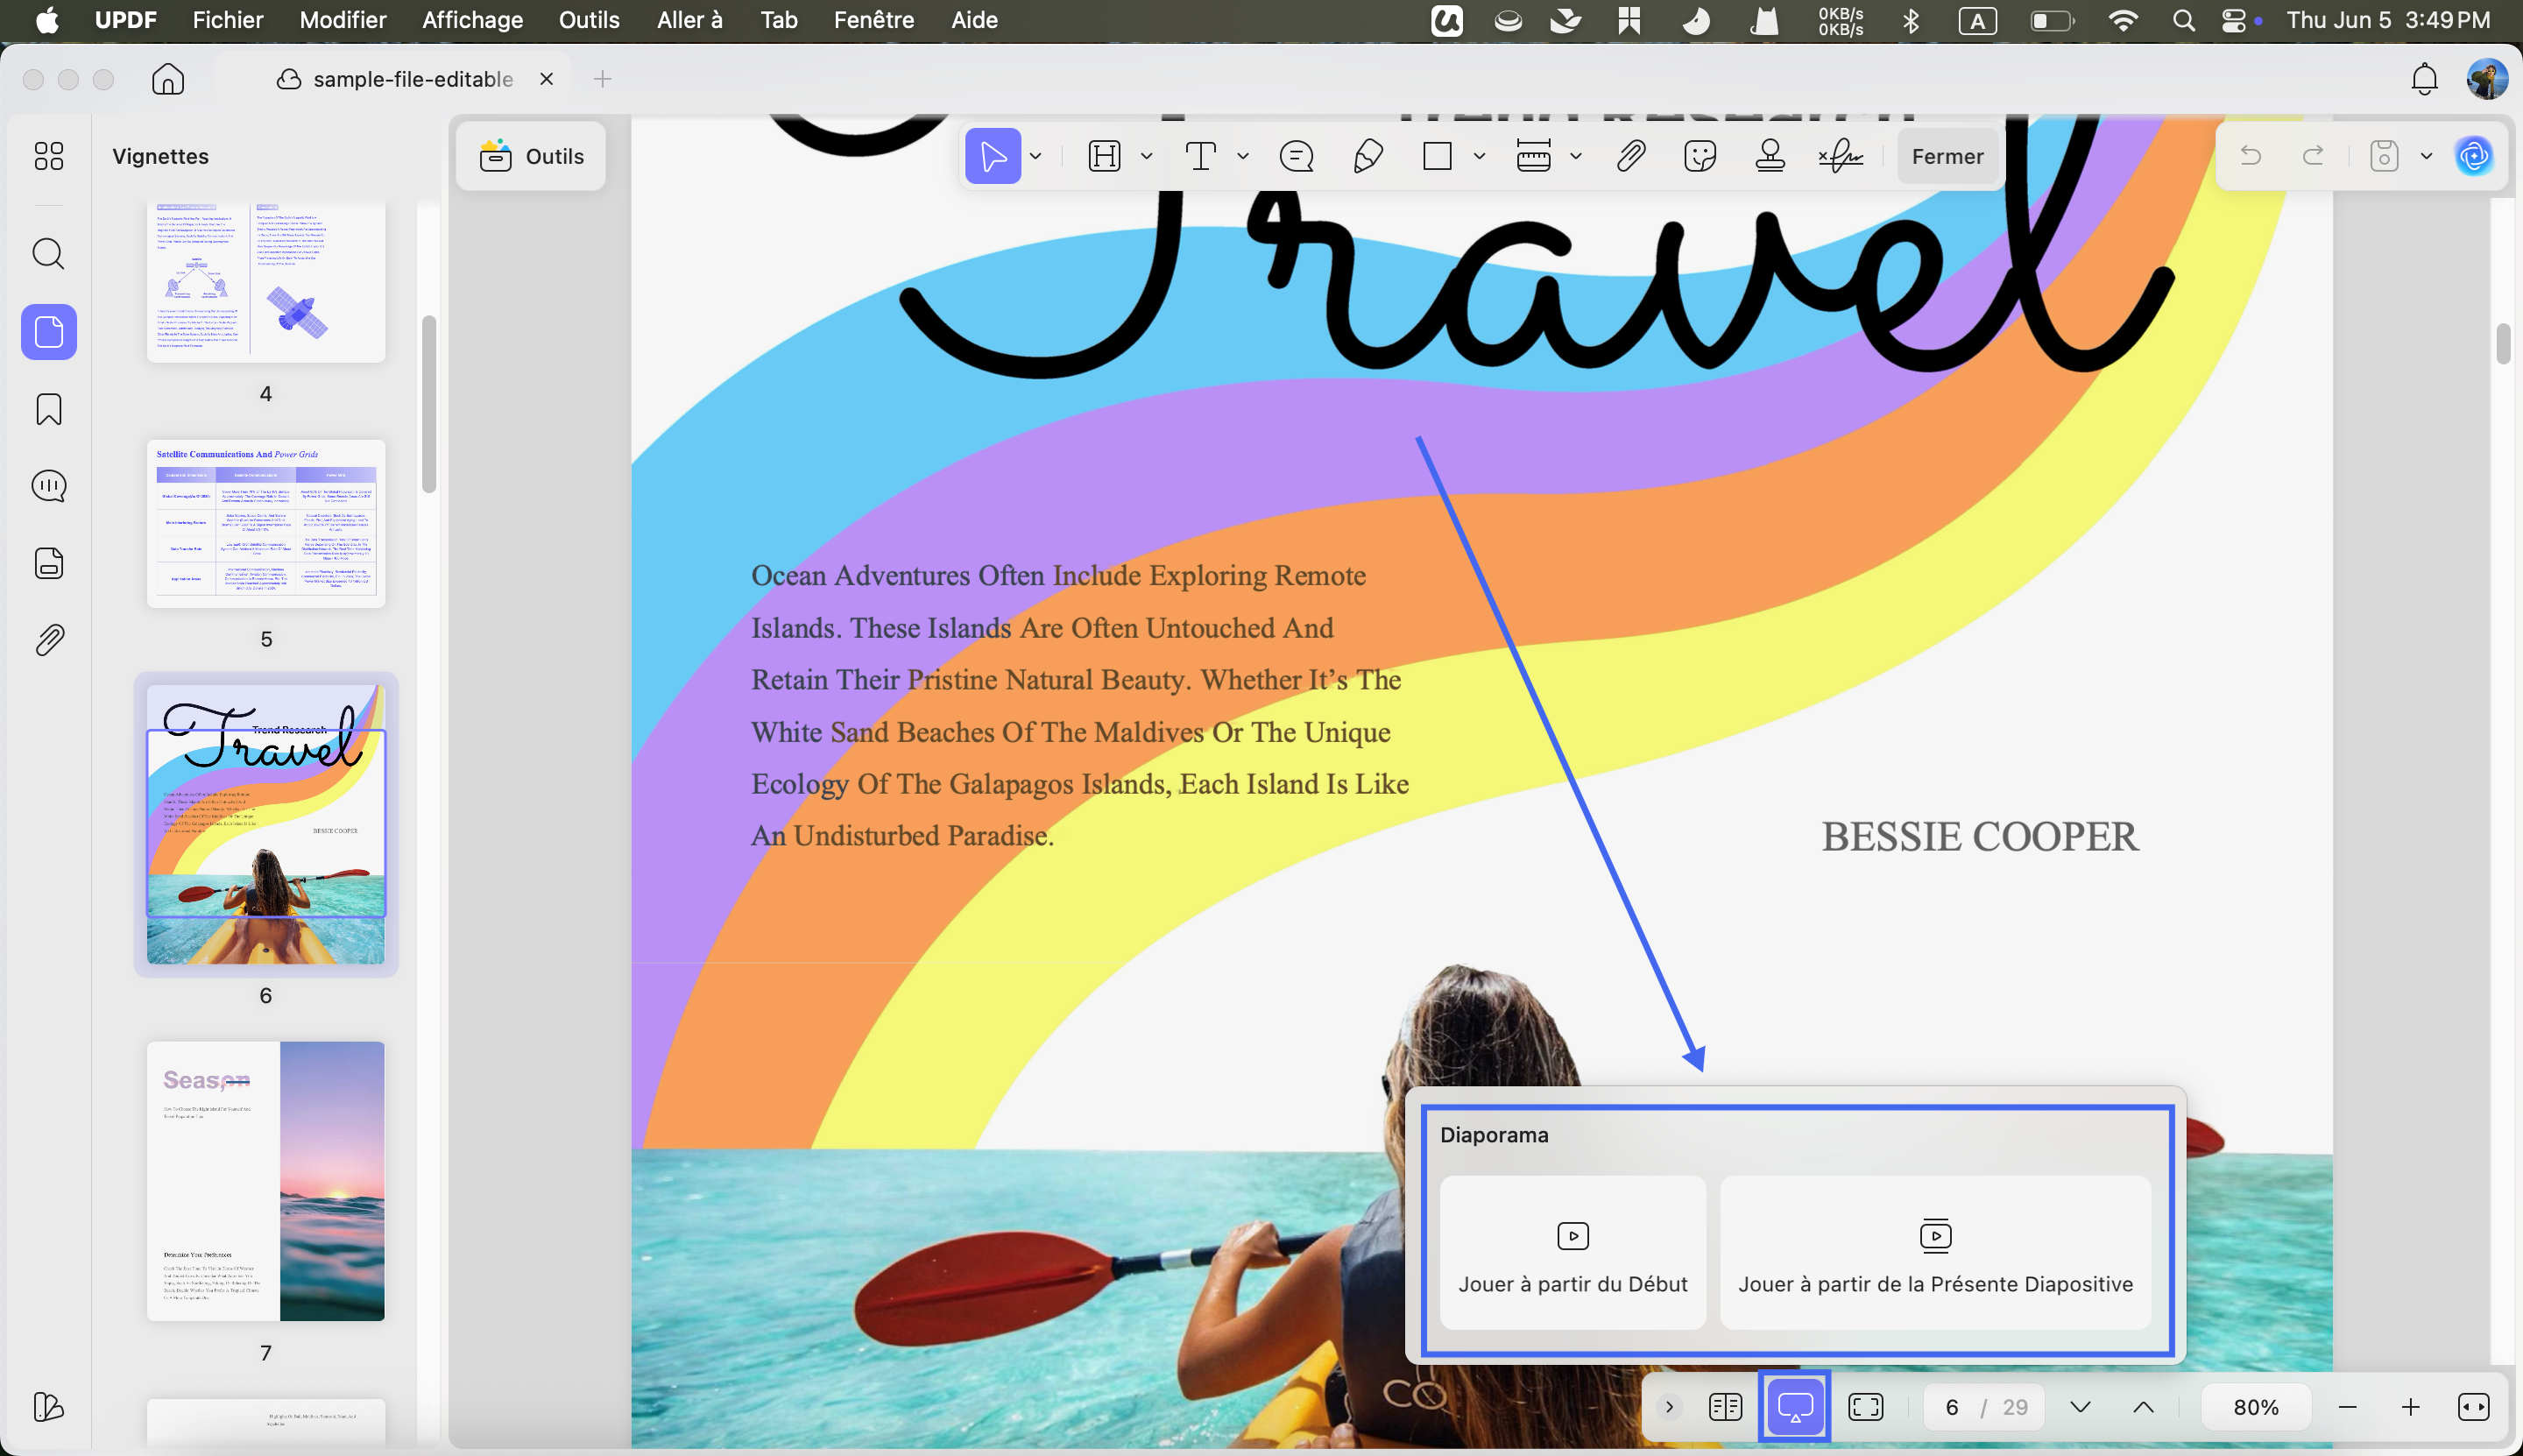The image size is (2523, 1456).
Task: Open the Fichier menu
Action: coord(228,20)
